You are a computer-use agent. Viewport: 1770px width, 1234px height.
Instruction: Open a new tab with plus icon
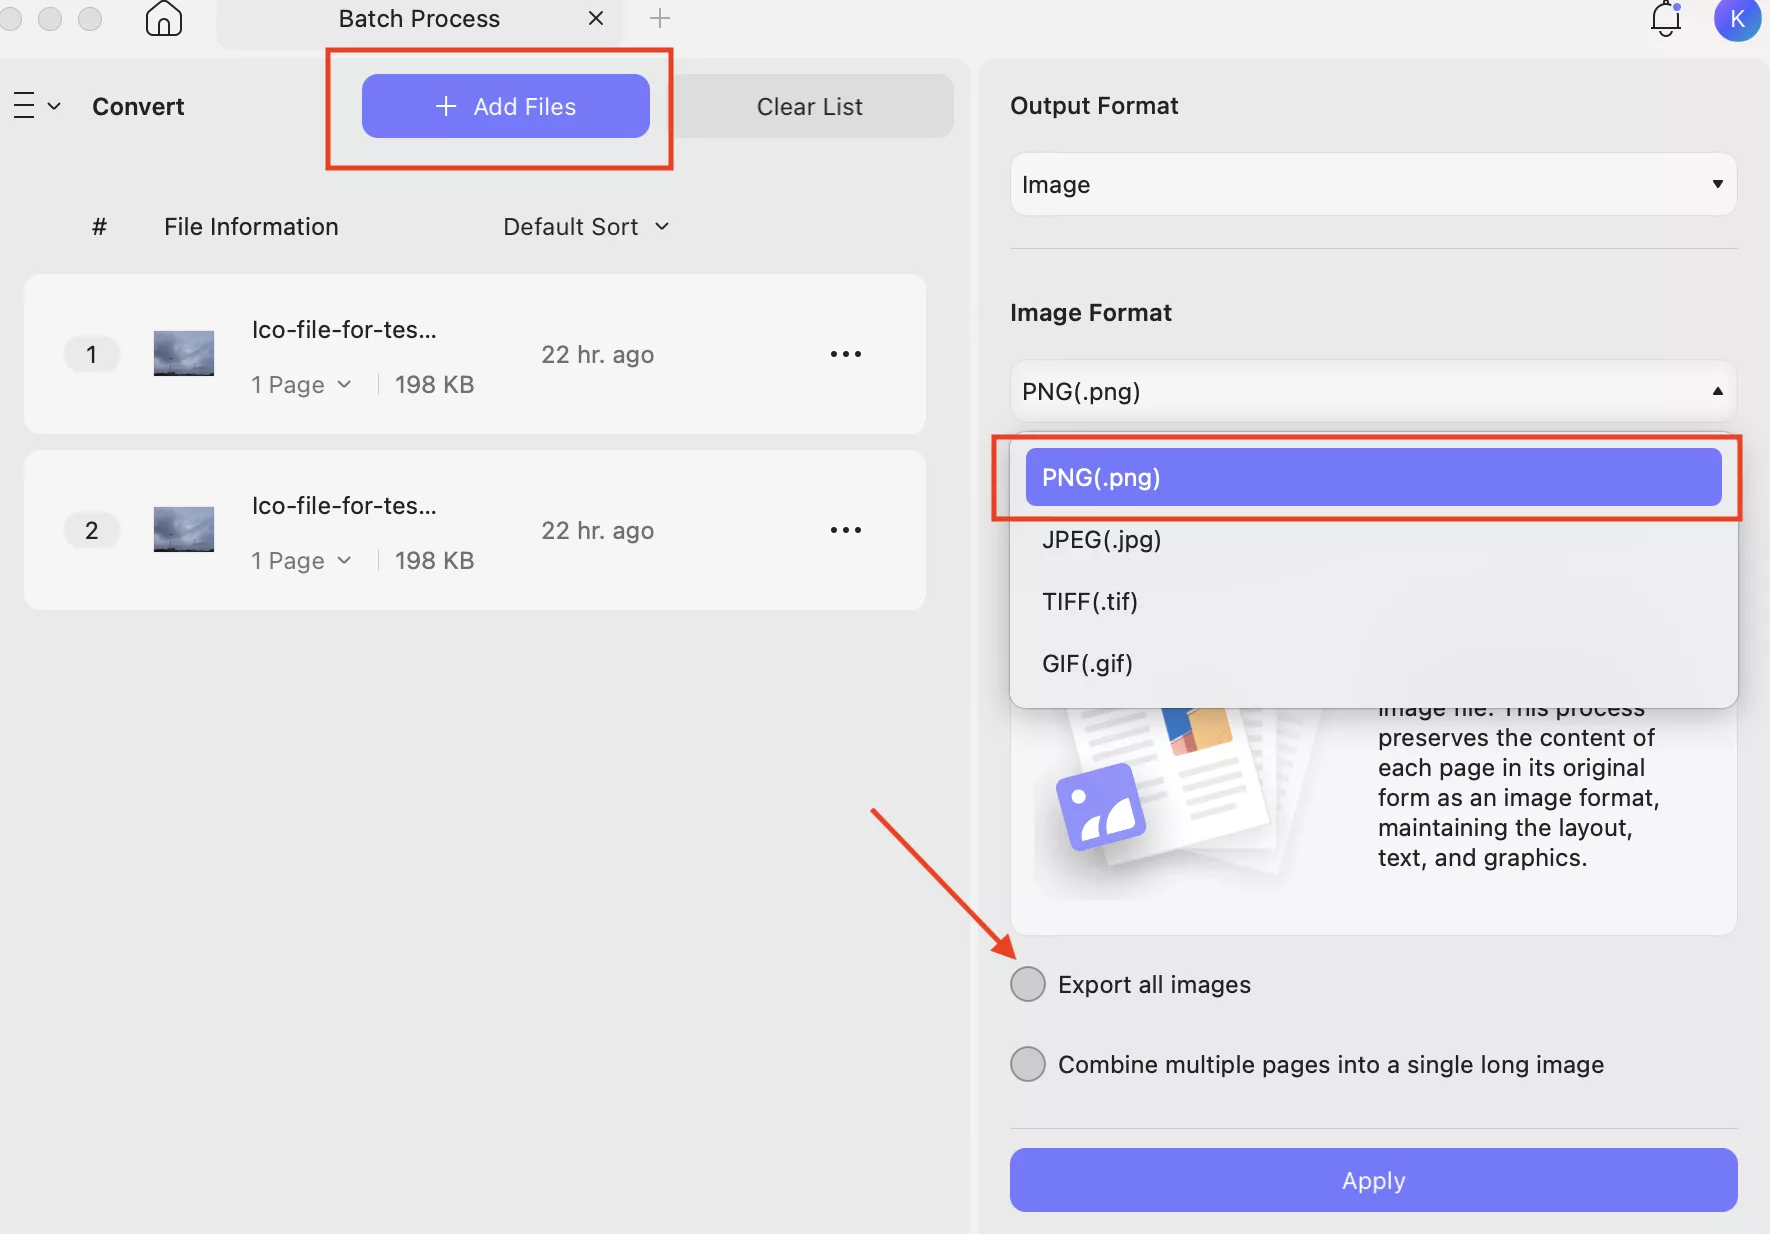point(660,19)
